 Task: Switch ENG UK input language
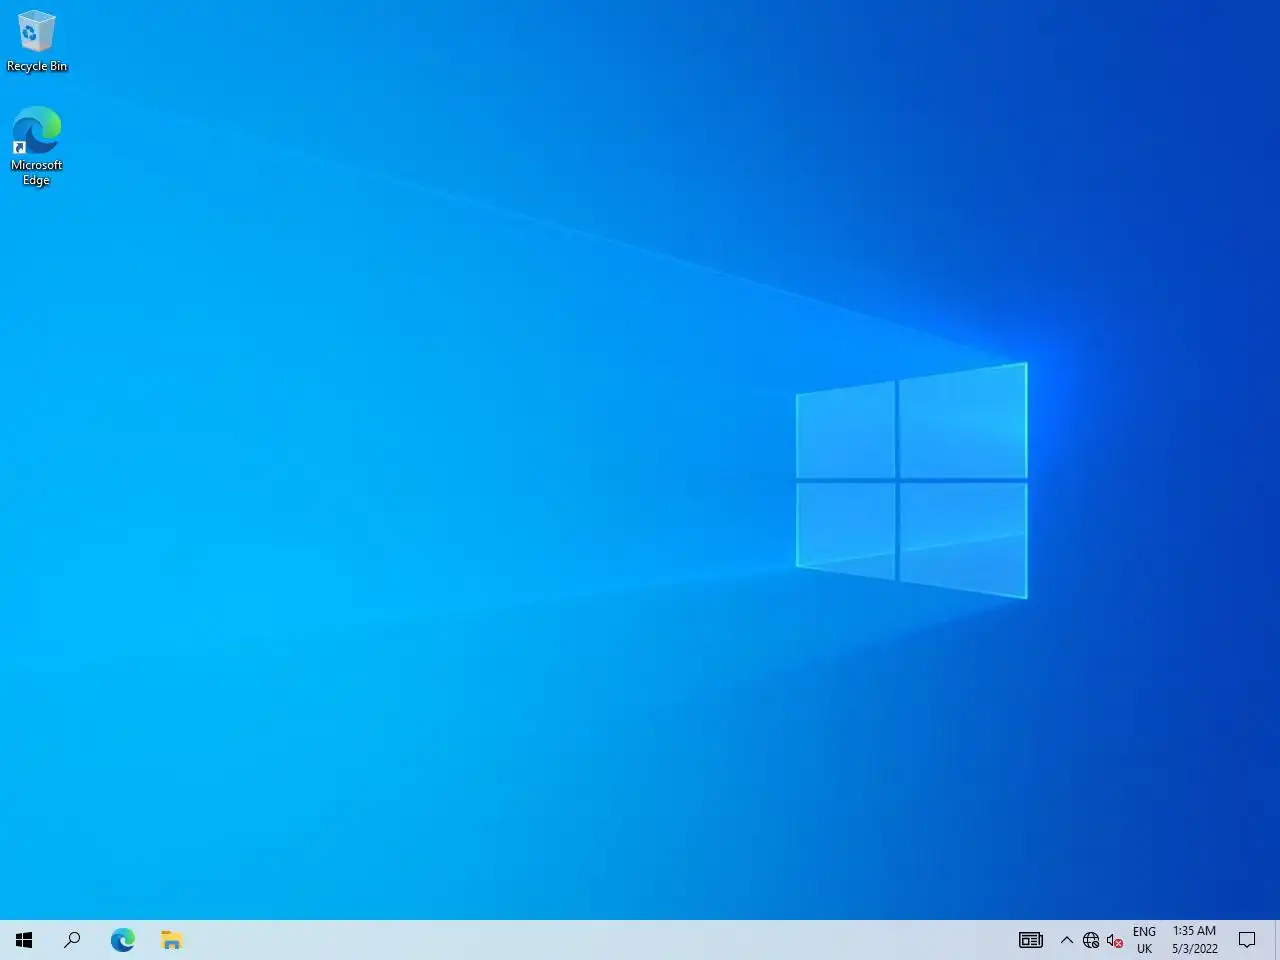pos(1144,940)
